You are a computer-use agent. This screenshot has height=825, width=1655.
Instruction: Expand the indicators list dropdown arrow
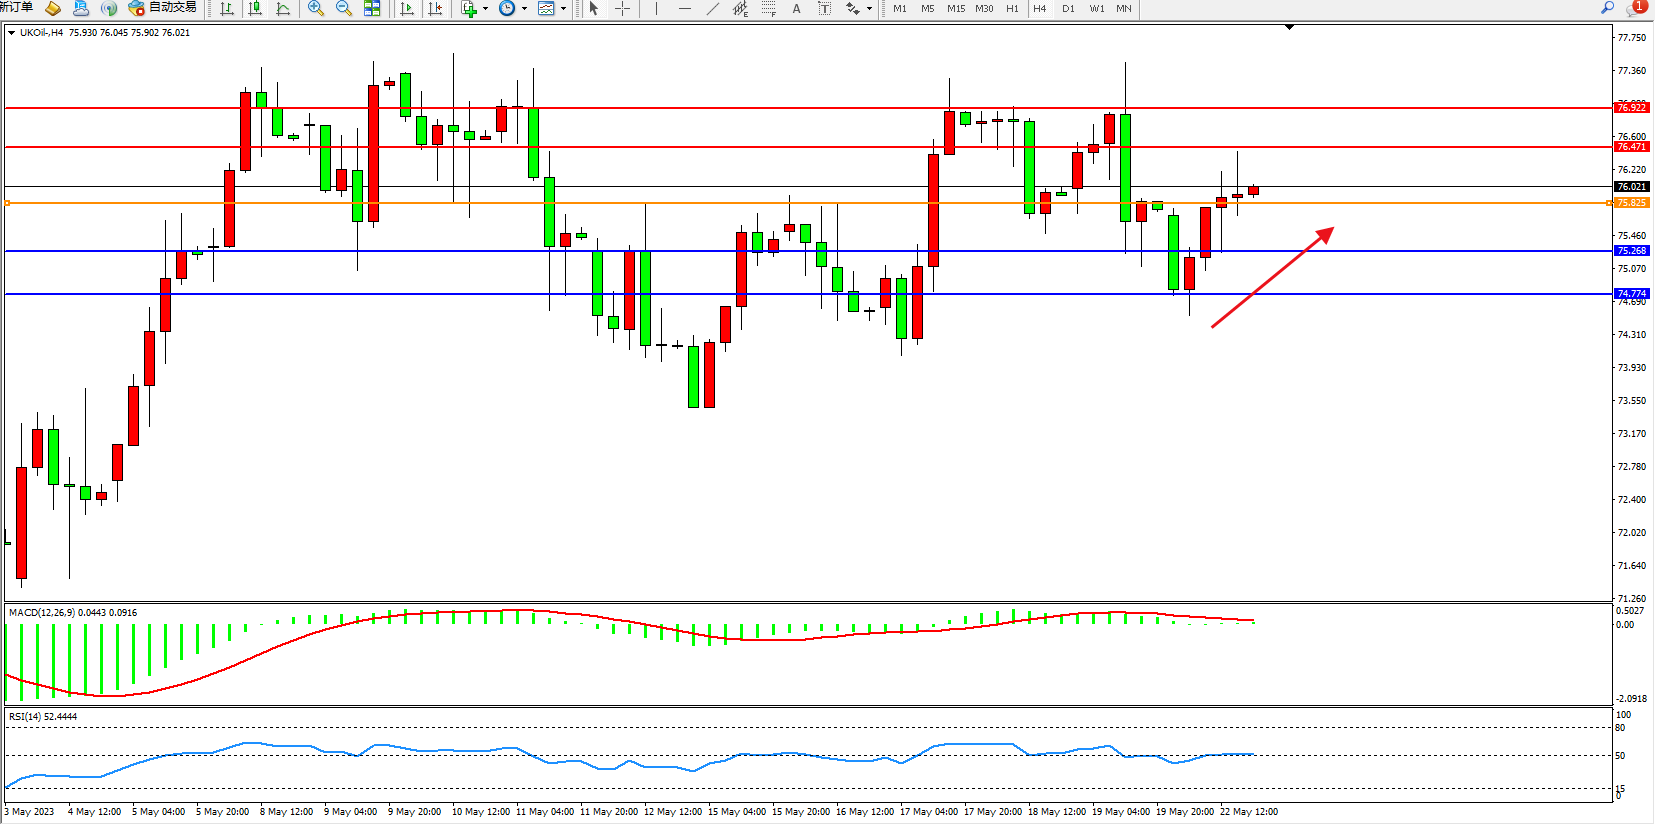(x=486, y=8)
